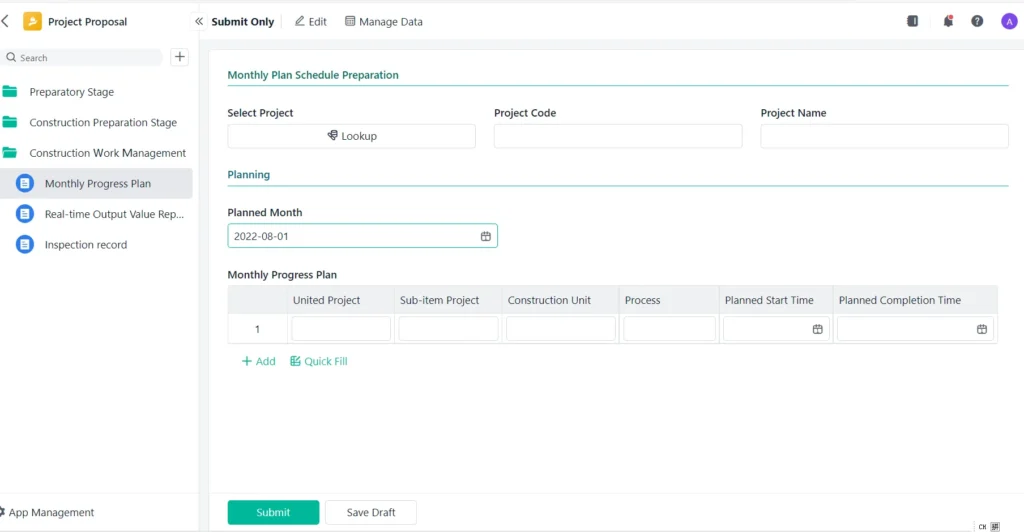This screenshot has height=532, width=1024.
Task: Open the user avatar in top bar
Action: pyautogui.click(x=1009, y=21)
